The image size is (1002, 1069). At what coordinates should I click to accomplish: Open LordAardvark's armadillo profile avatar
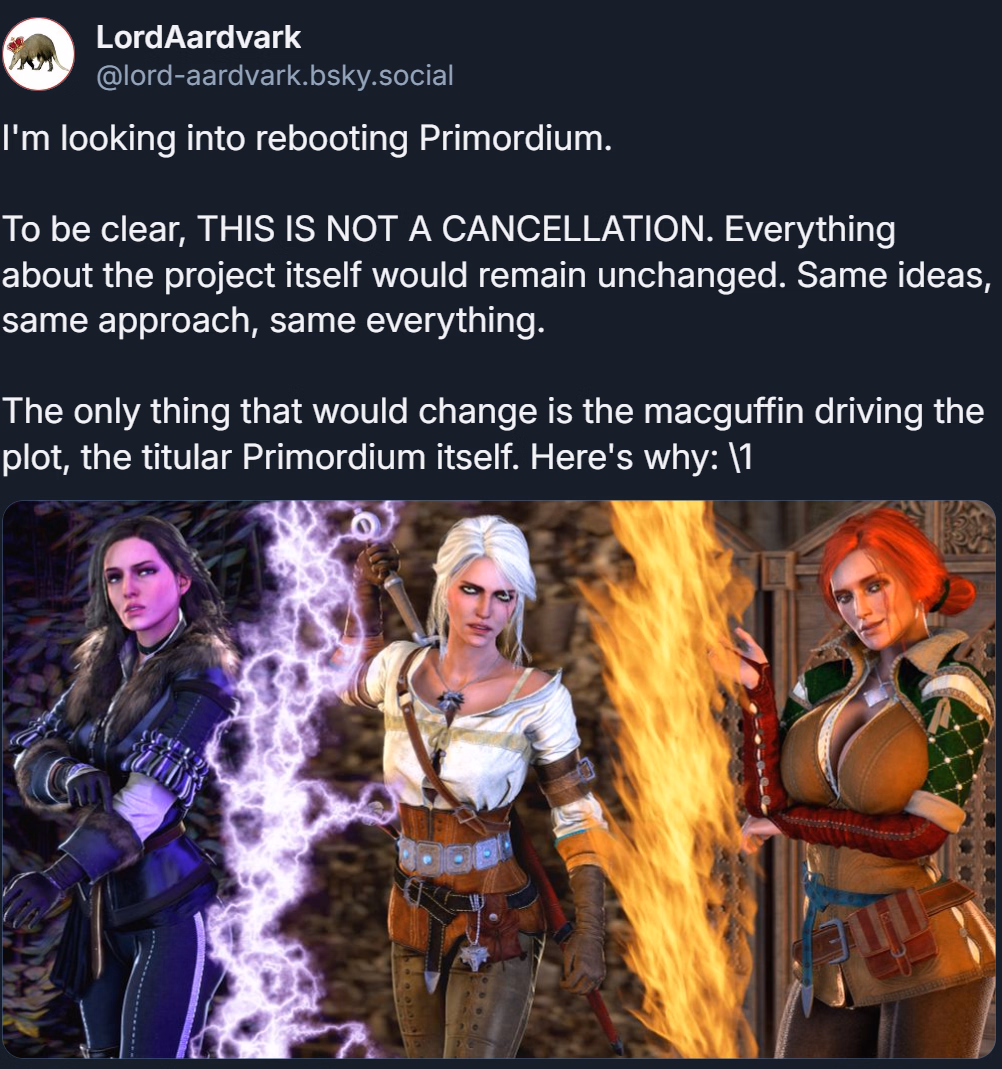tap(39, 55)
